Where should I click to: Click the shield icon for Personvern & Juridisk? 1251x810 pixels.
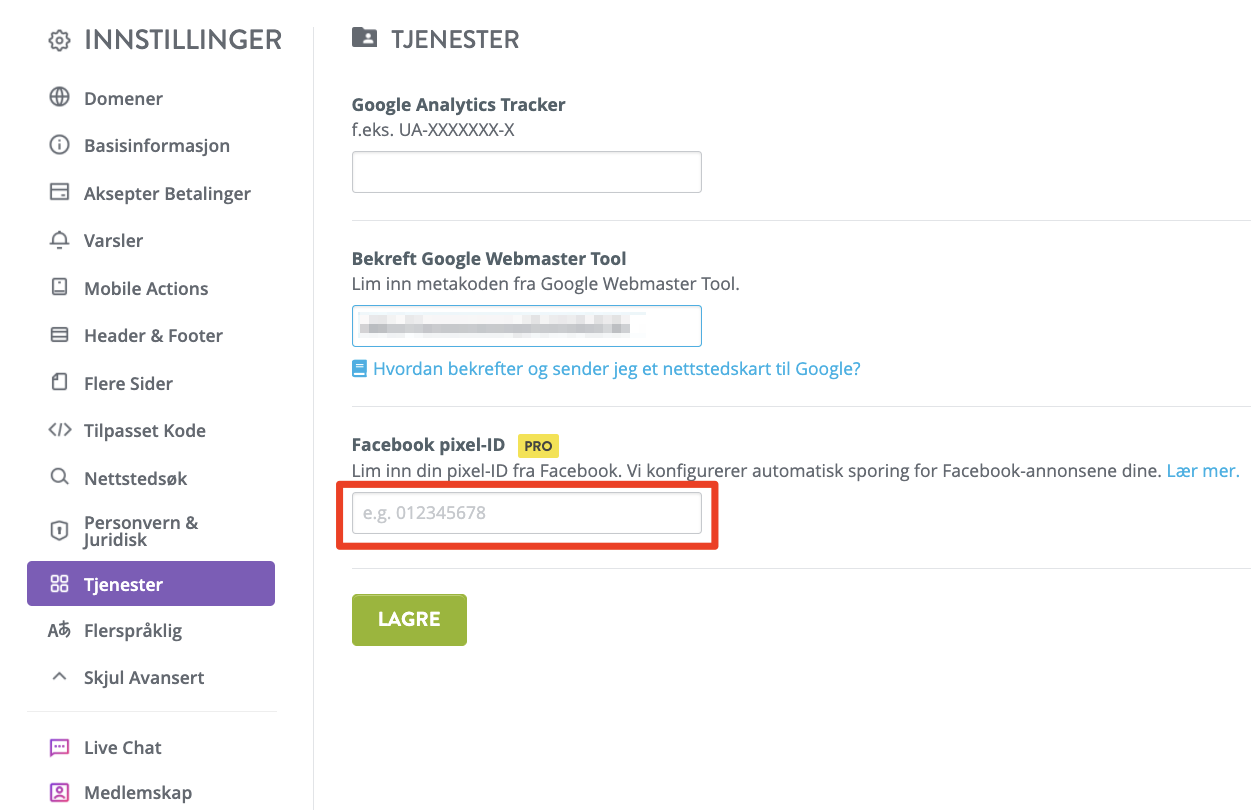pyautogui.click(x=59, y=530)
